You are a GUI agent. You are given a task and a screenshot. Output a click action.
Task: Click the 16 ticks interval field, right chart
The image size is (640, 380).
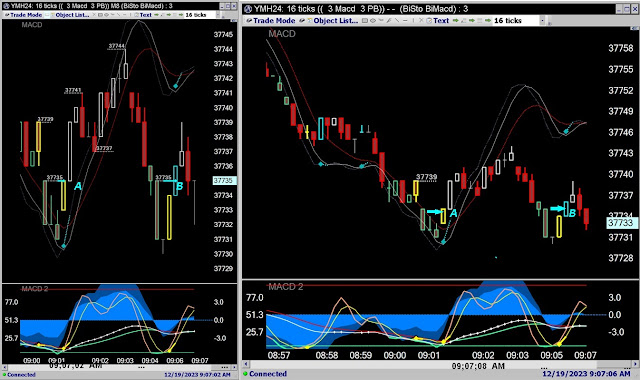[x=515, y=20]
